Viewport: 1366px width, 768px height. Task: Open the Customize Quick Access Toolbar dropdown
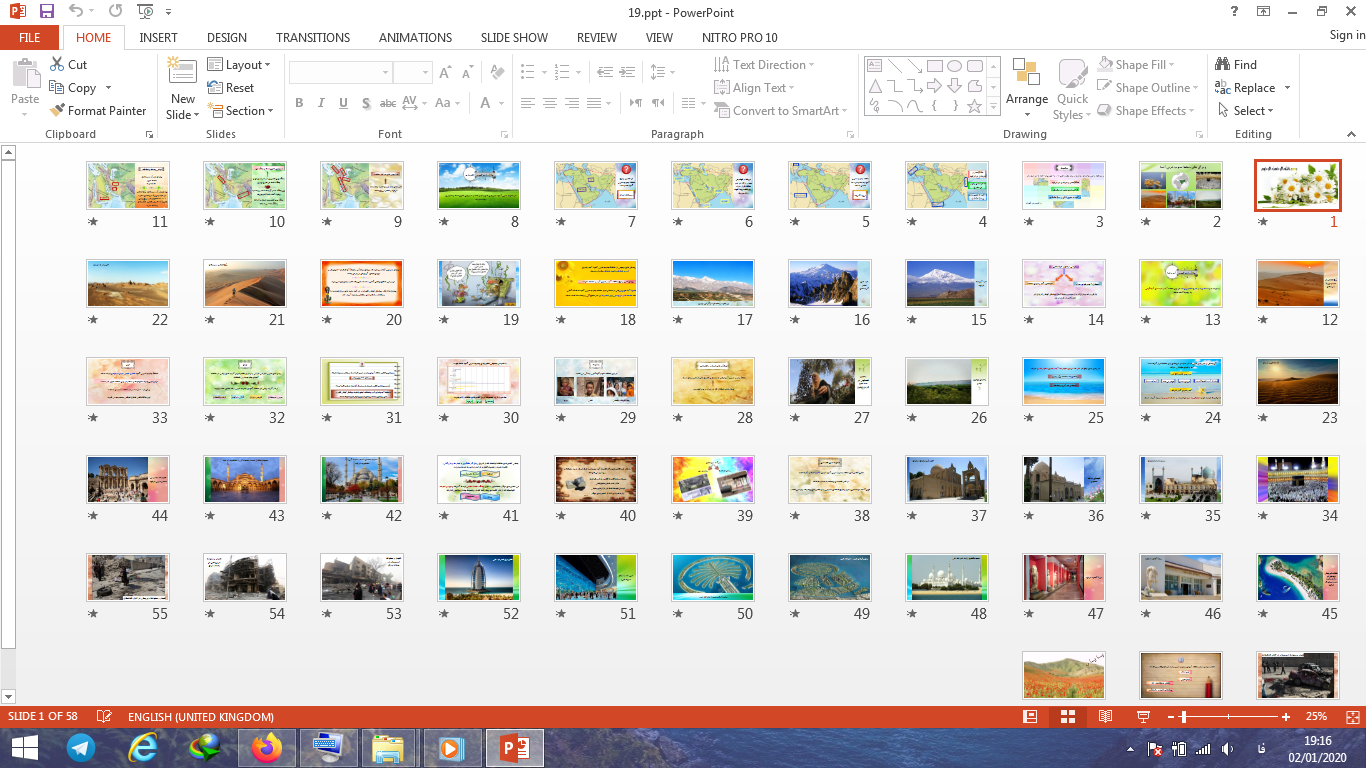click(x=168, y=12)
